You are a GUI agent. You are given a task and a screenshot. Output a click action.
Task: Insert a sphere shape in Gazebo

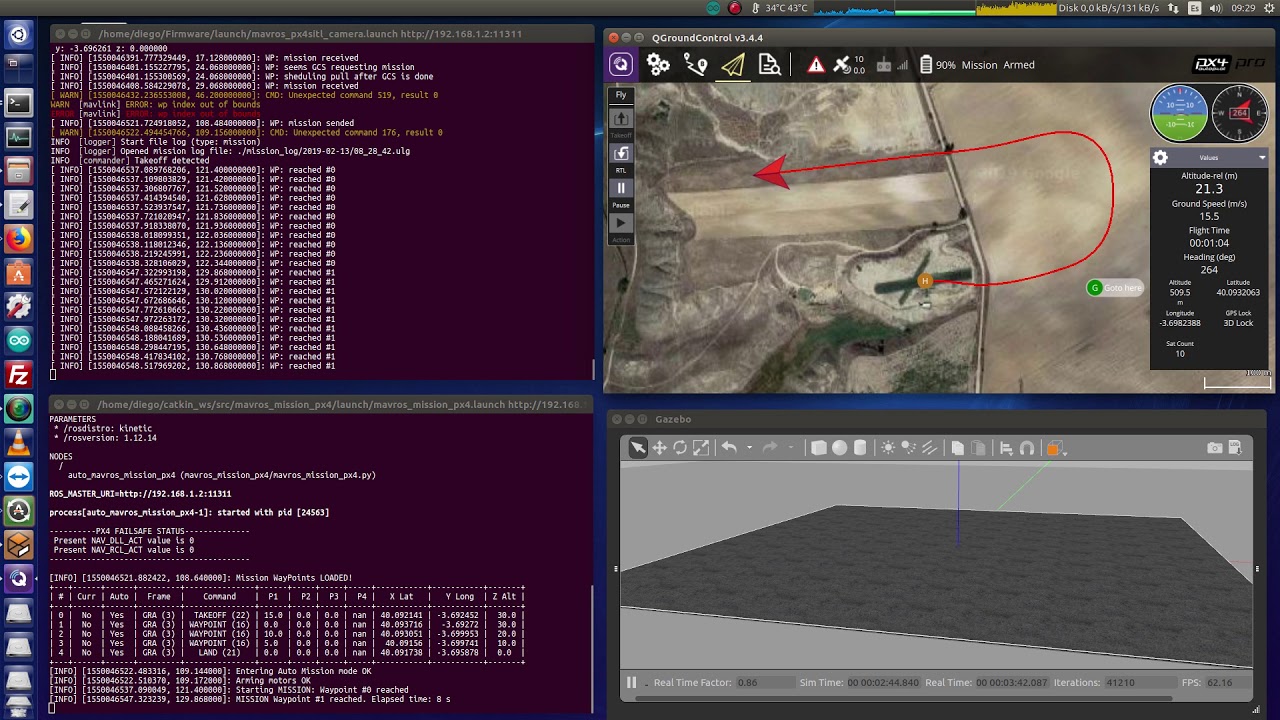(x=839, y=448)
